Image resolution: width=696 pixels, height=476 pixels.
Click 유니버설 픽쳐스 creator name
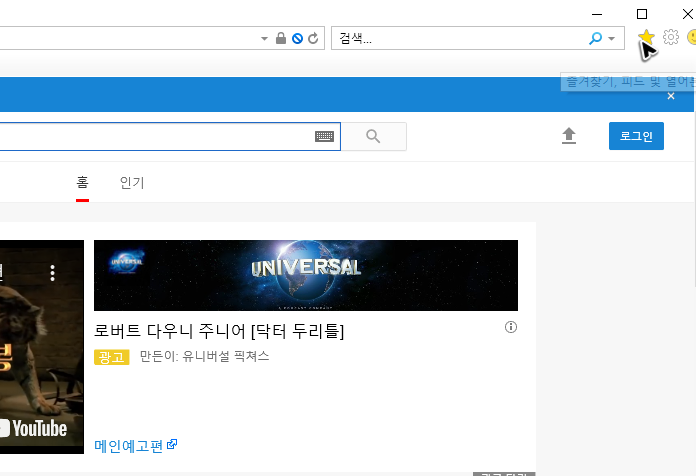[226, 356]
